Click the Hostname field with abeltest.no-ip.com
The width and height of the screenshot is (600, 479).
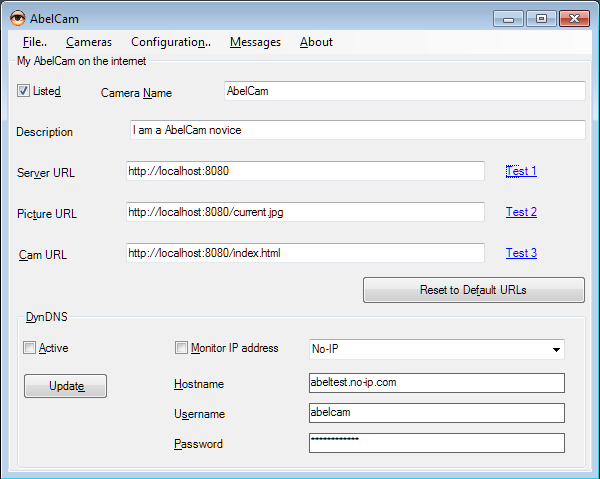(x=436, y=383)
